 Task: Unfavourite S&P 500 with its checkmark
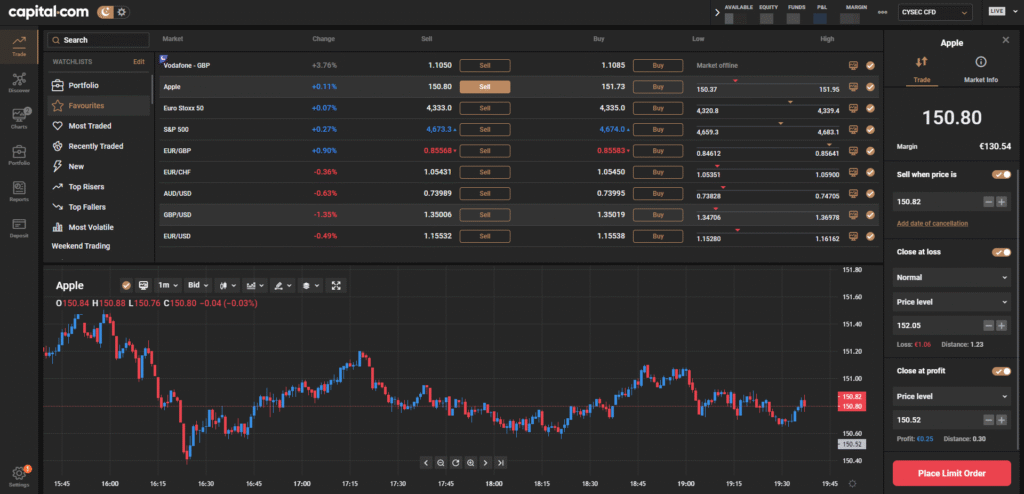coord(870,129)
